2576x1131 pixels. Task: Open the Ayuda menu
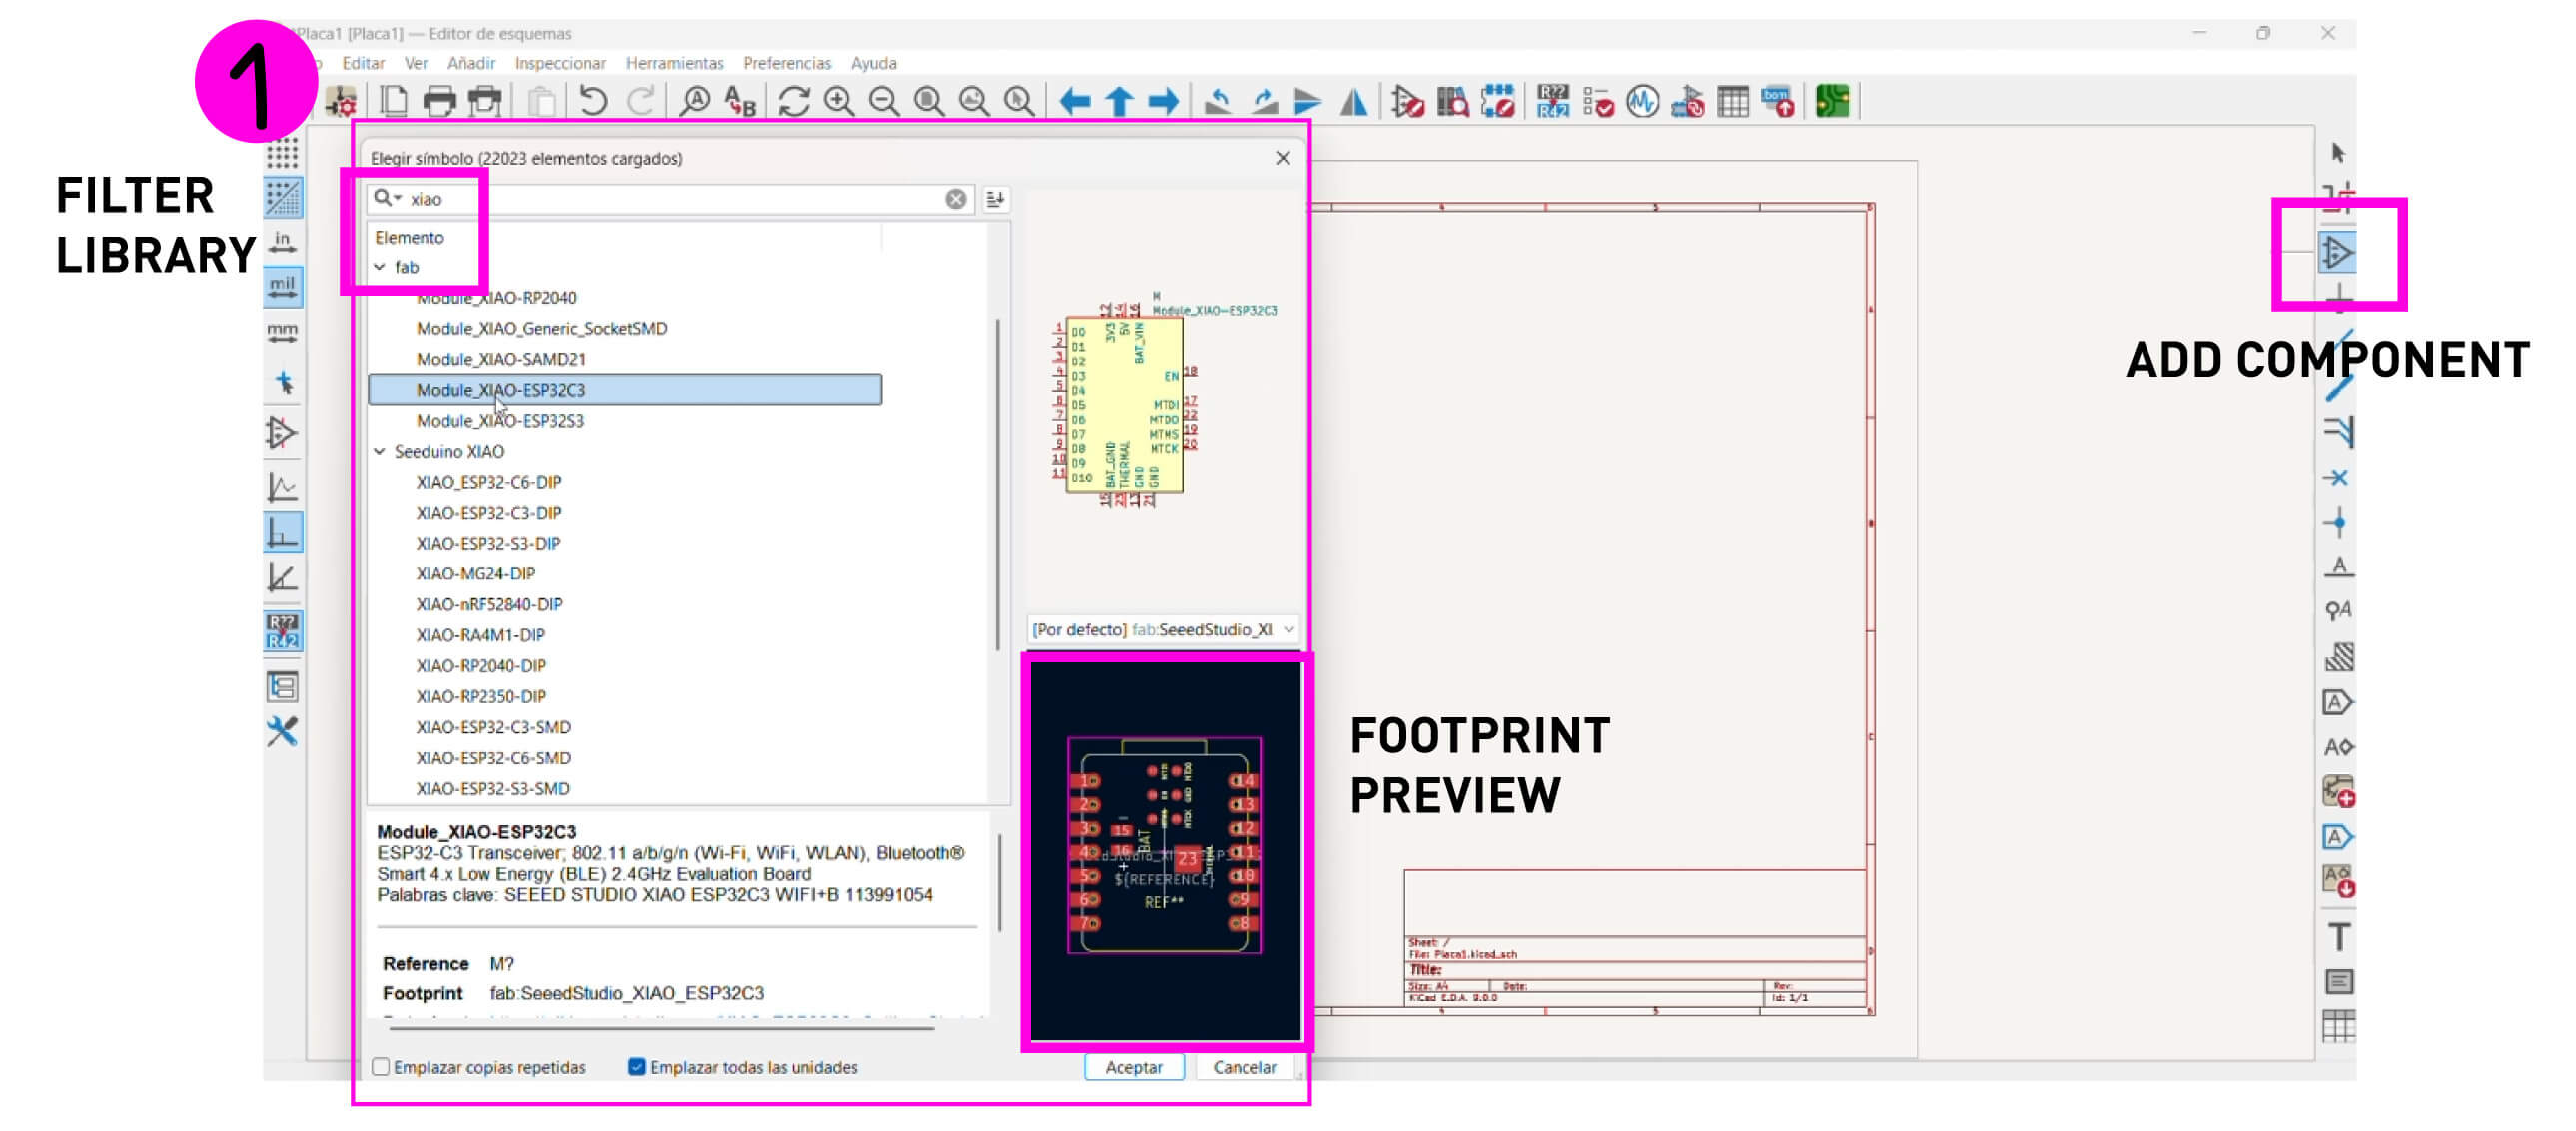pyautogui.click(x=874, y=63)
